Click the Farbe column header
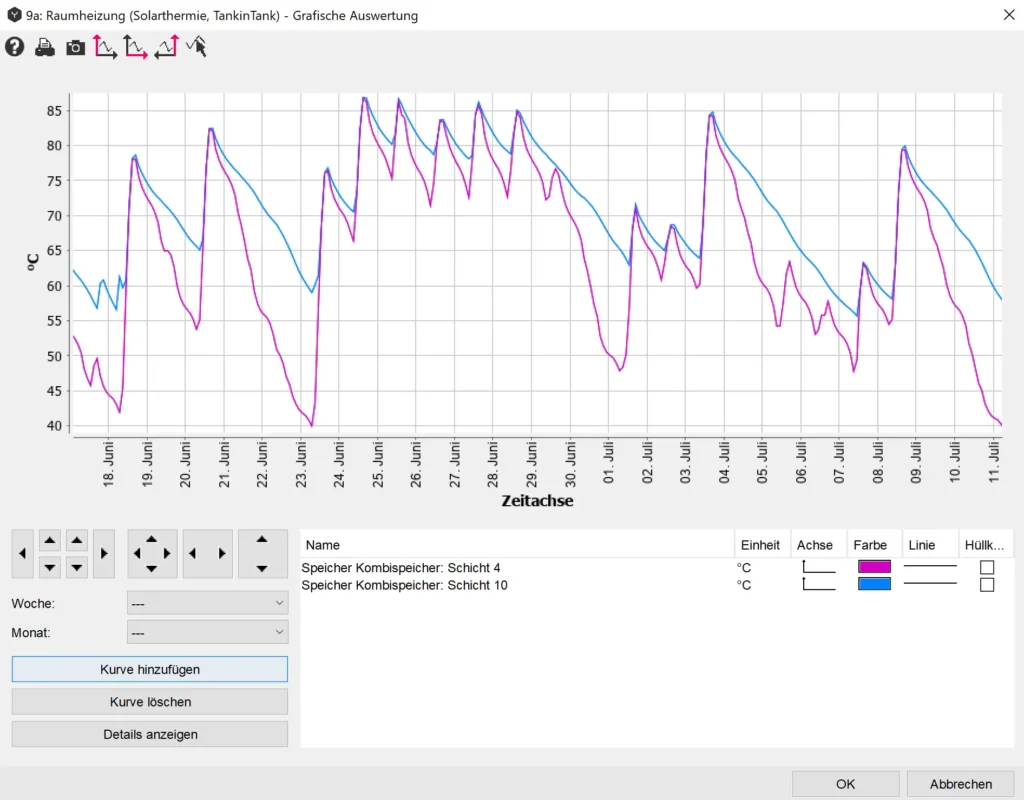 [874, 545]
